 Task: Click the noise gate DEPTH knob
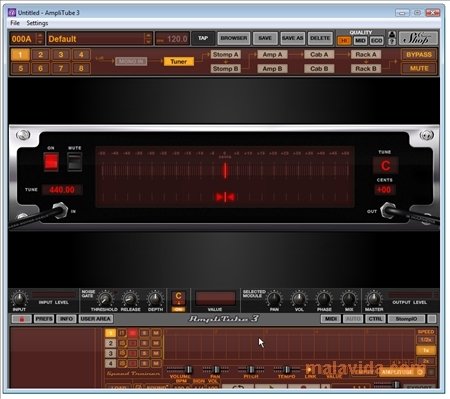[x=155, y=299]
